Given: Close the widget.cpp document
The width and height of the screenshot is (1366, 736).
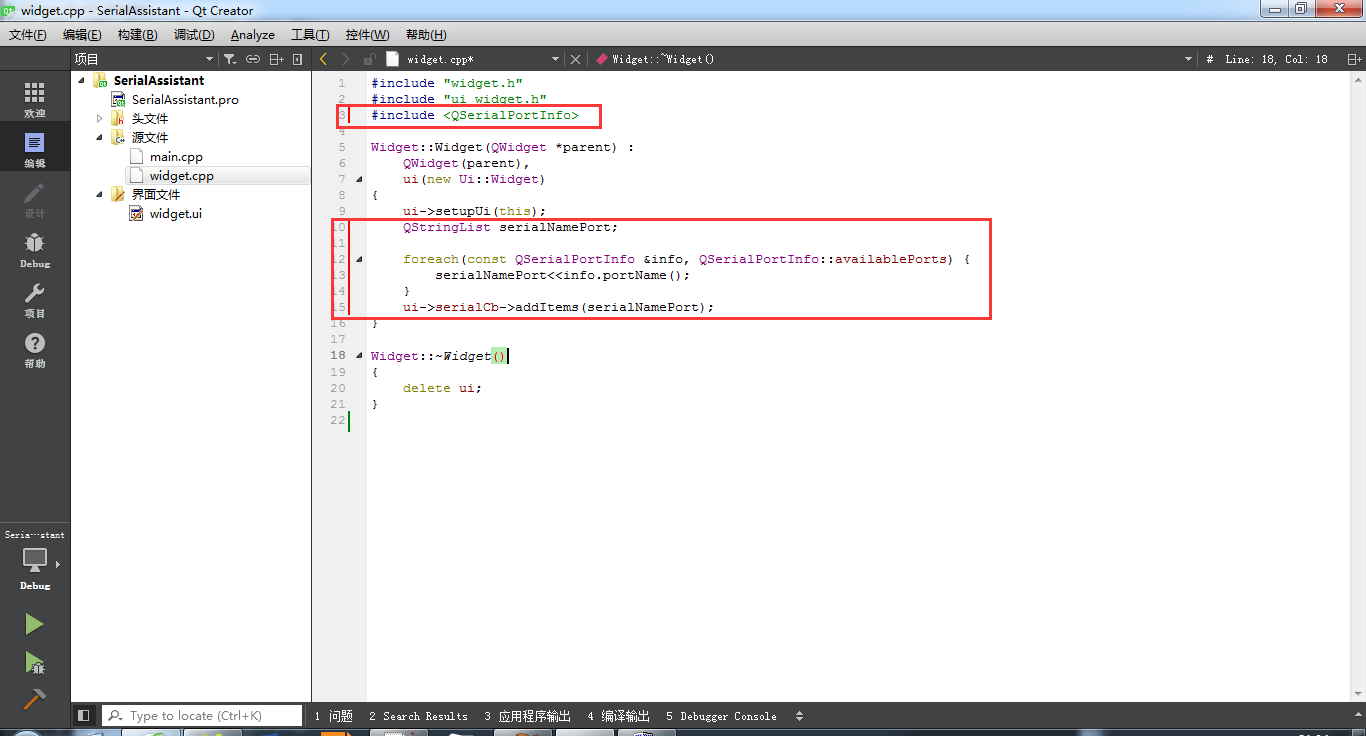Looking at the screenshot, I should point(575,59).
